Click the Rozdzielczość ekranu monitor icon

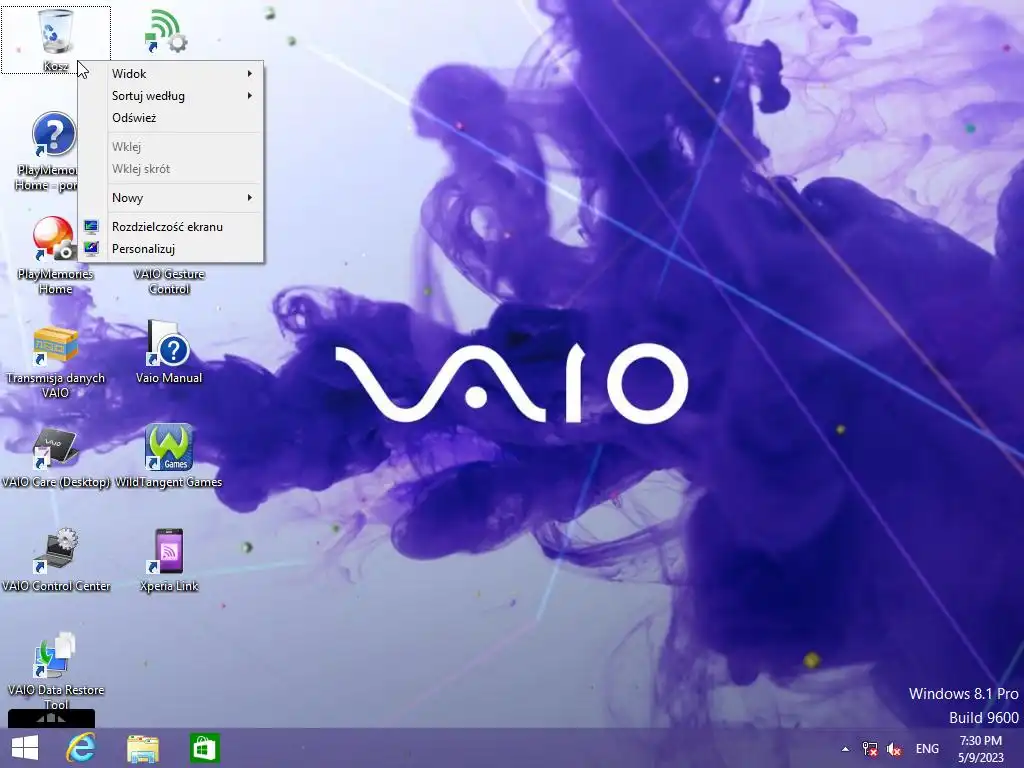coord(91,227)
